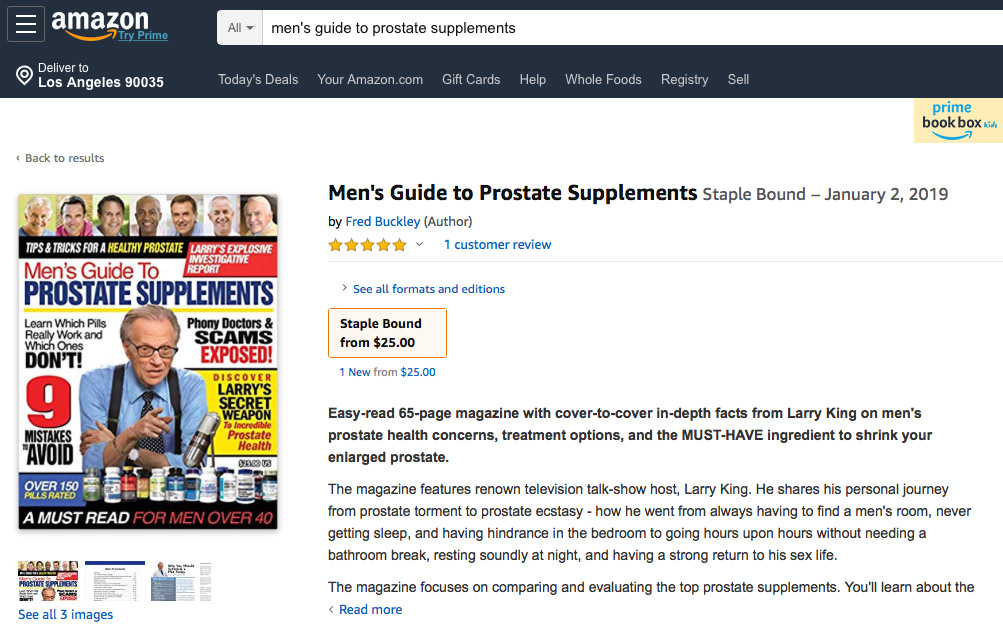This screenshot has width=1003, height=630.
Task: Click the Amazon logo
Action: 100,25
